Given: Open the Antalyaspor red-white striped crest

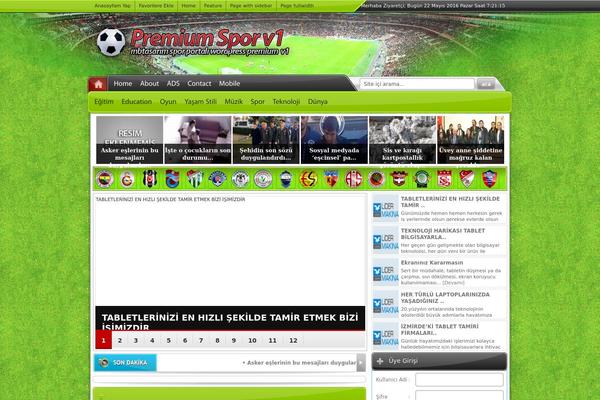Looking at the screenshot, I should click(354, 179).
